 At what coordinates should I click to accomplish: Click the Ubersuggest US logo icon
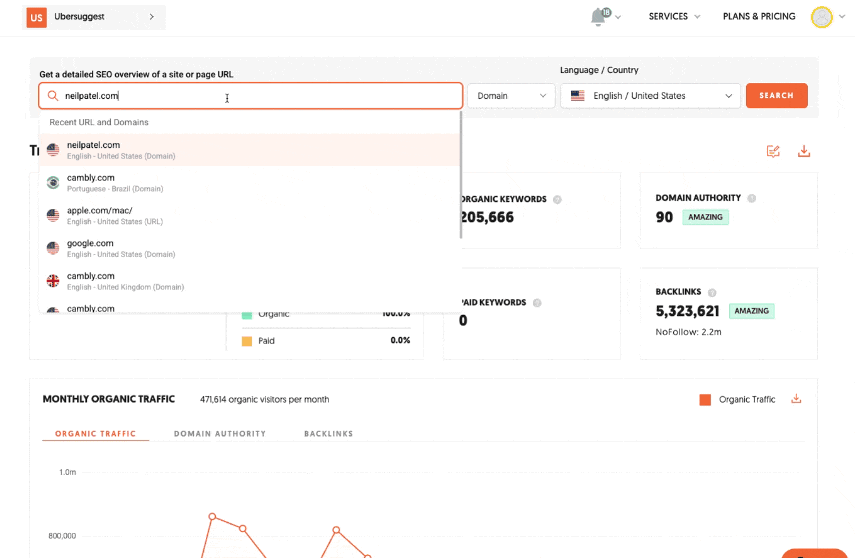click(36, 17)
